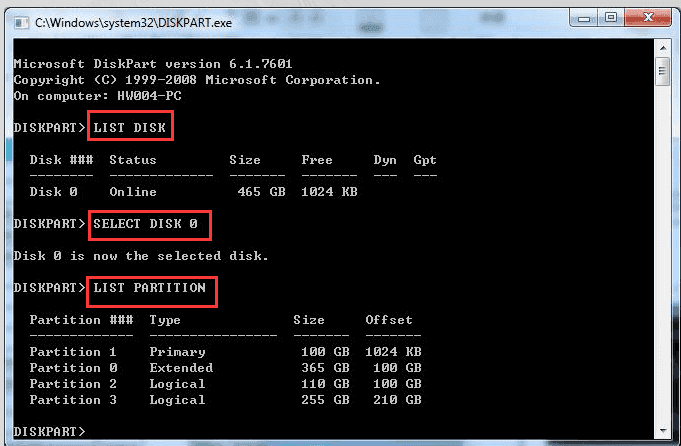Click the SELECT DISK 0 command text

point(145,224)
